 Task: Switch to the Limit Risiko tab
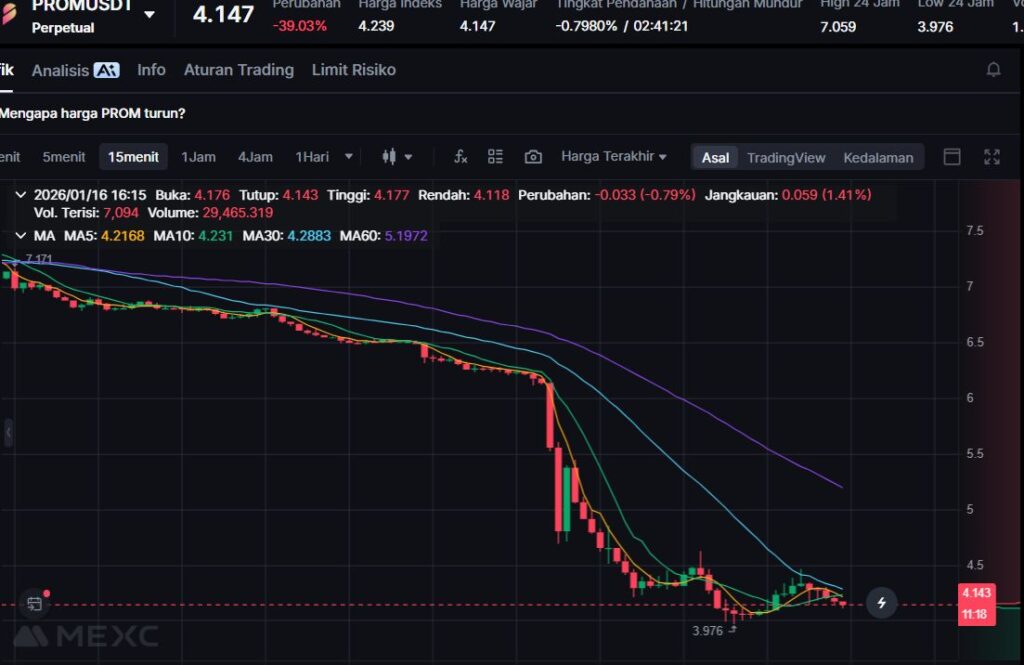(353, 70)
